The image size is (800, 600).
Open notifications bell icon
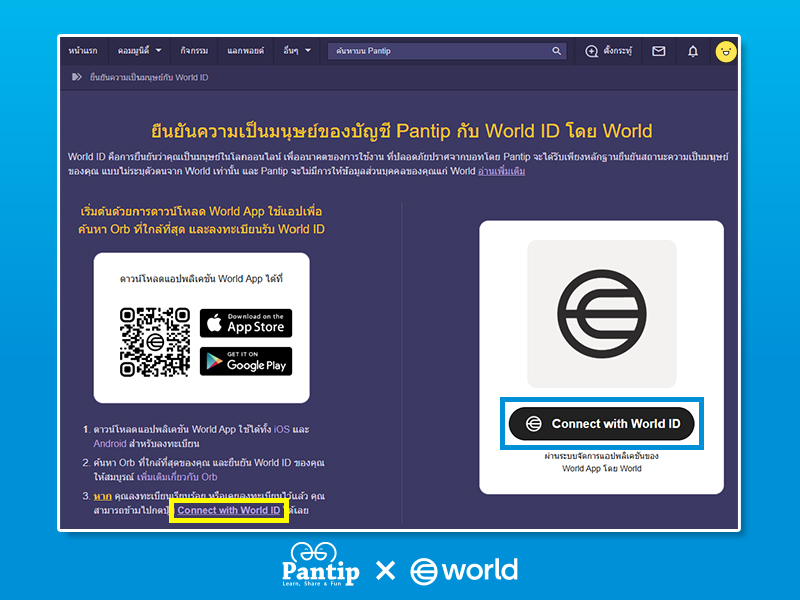click(x=693, y=51)
